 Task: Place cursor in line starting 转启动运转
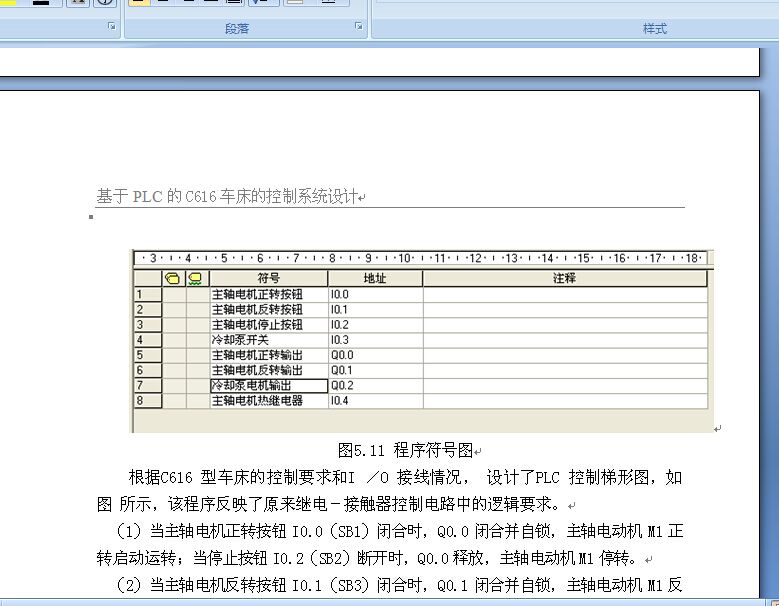point(367,558)
